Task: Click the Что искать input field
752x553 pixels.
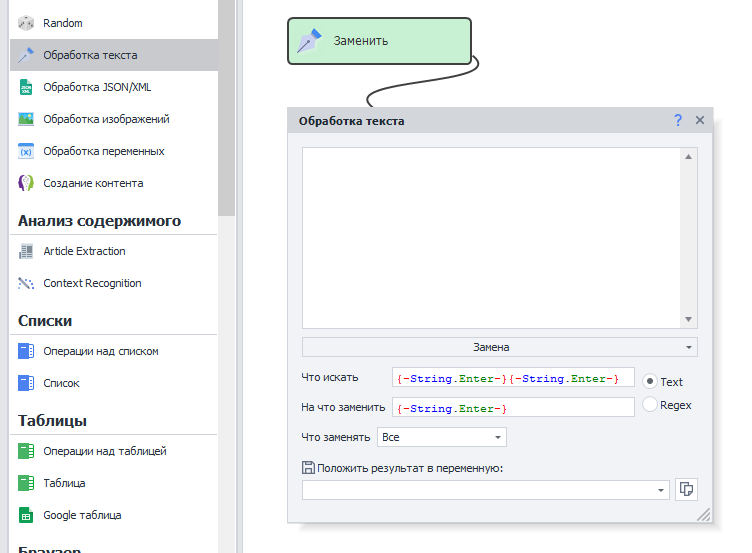Action: point(513,377)
